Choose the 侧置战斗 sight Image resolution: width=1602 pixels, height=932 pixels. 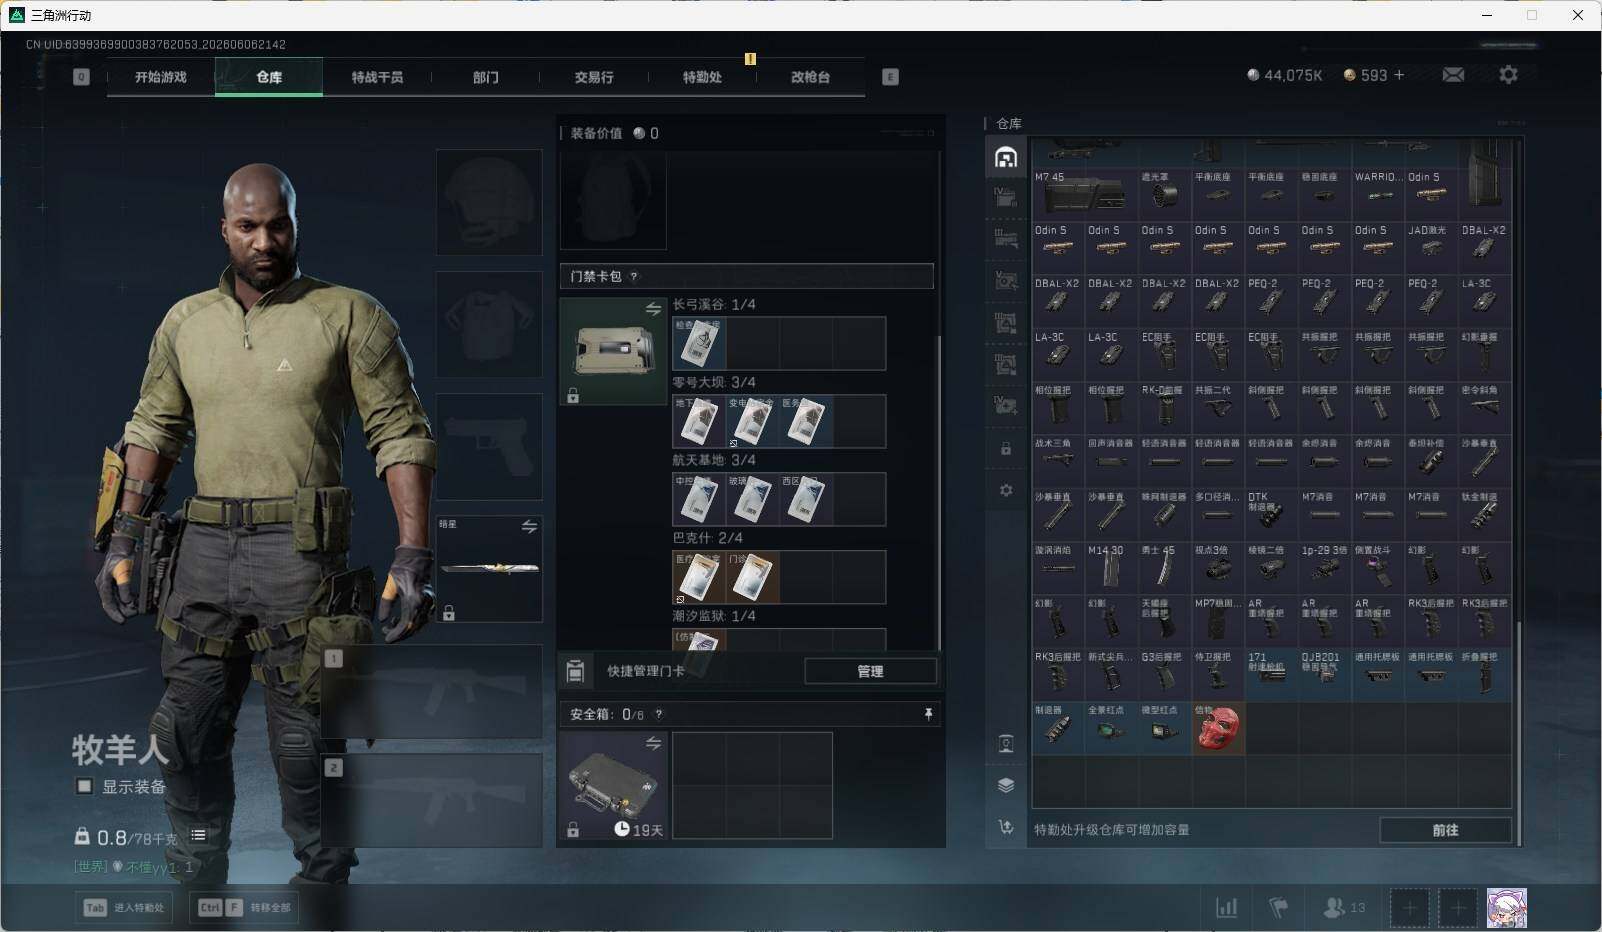click(1378, 569)
